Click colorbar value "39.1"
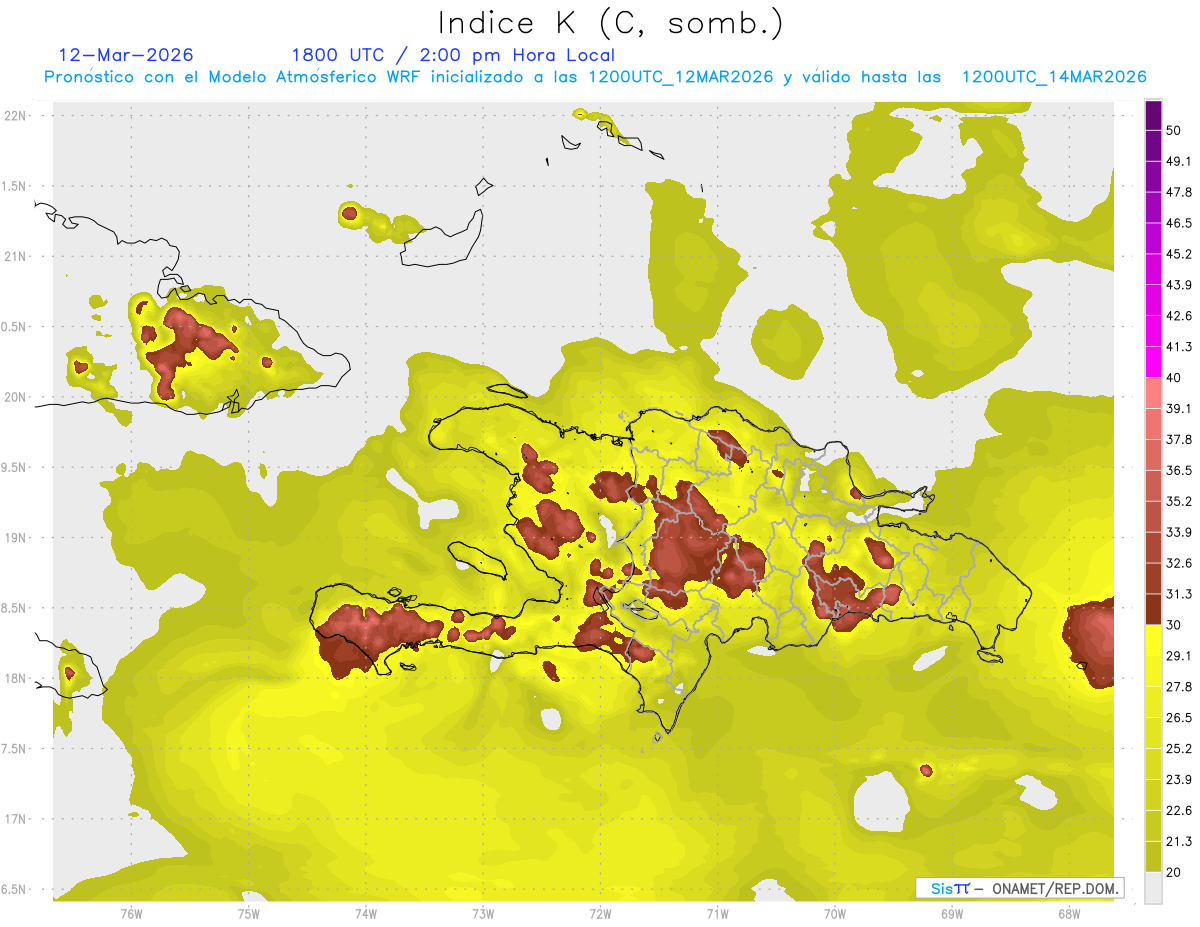The image size is (1200, 927). (1180, 409)
